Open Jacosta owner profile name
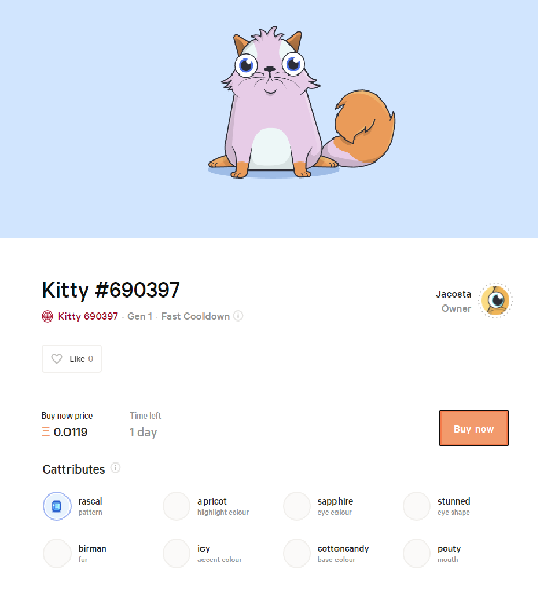The width and height of the screenshot is (538, 598). click(453, 294)
